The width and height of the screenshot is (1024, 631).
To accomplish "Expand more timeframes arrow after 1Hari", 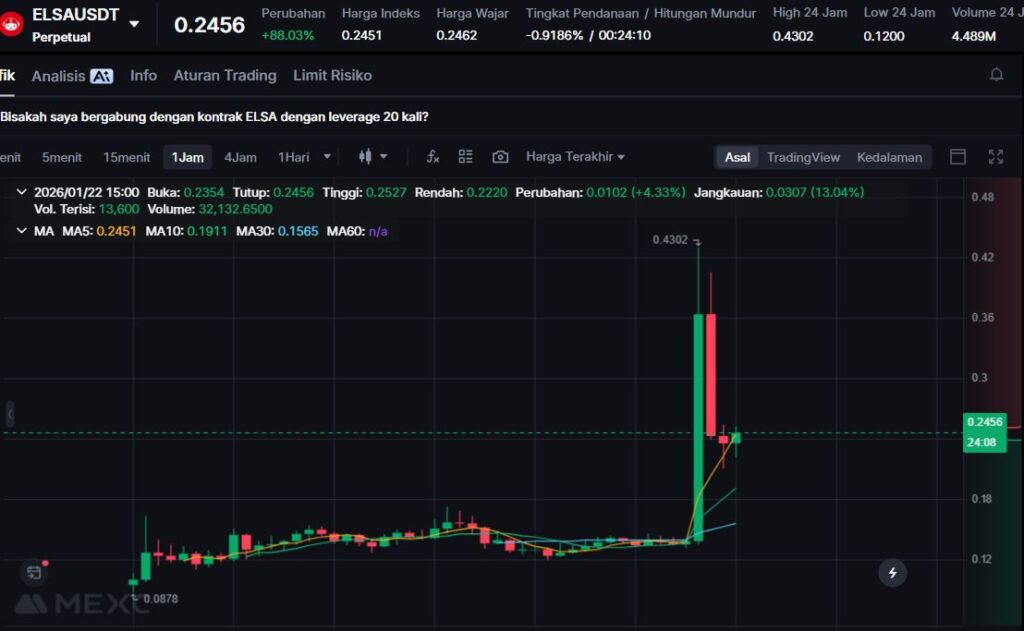I will coord(327,157).
